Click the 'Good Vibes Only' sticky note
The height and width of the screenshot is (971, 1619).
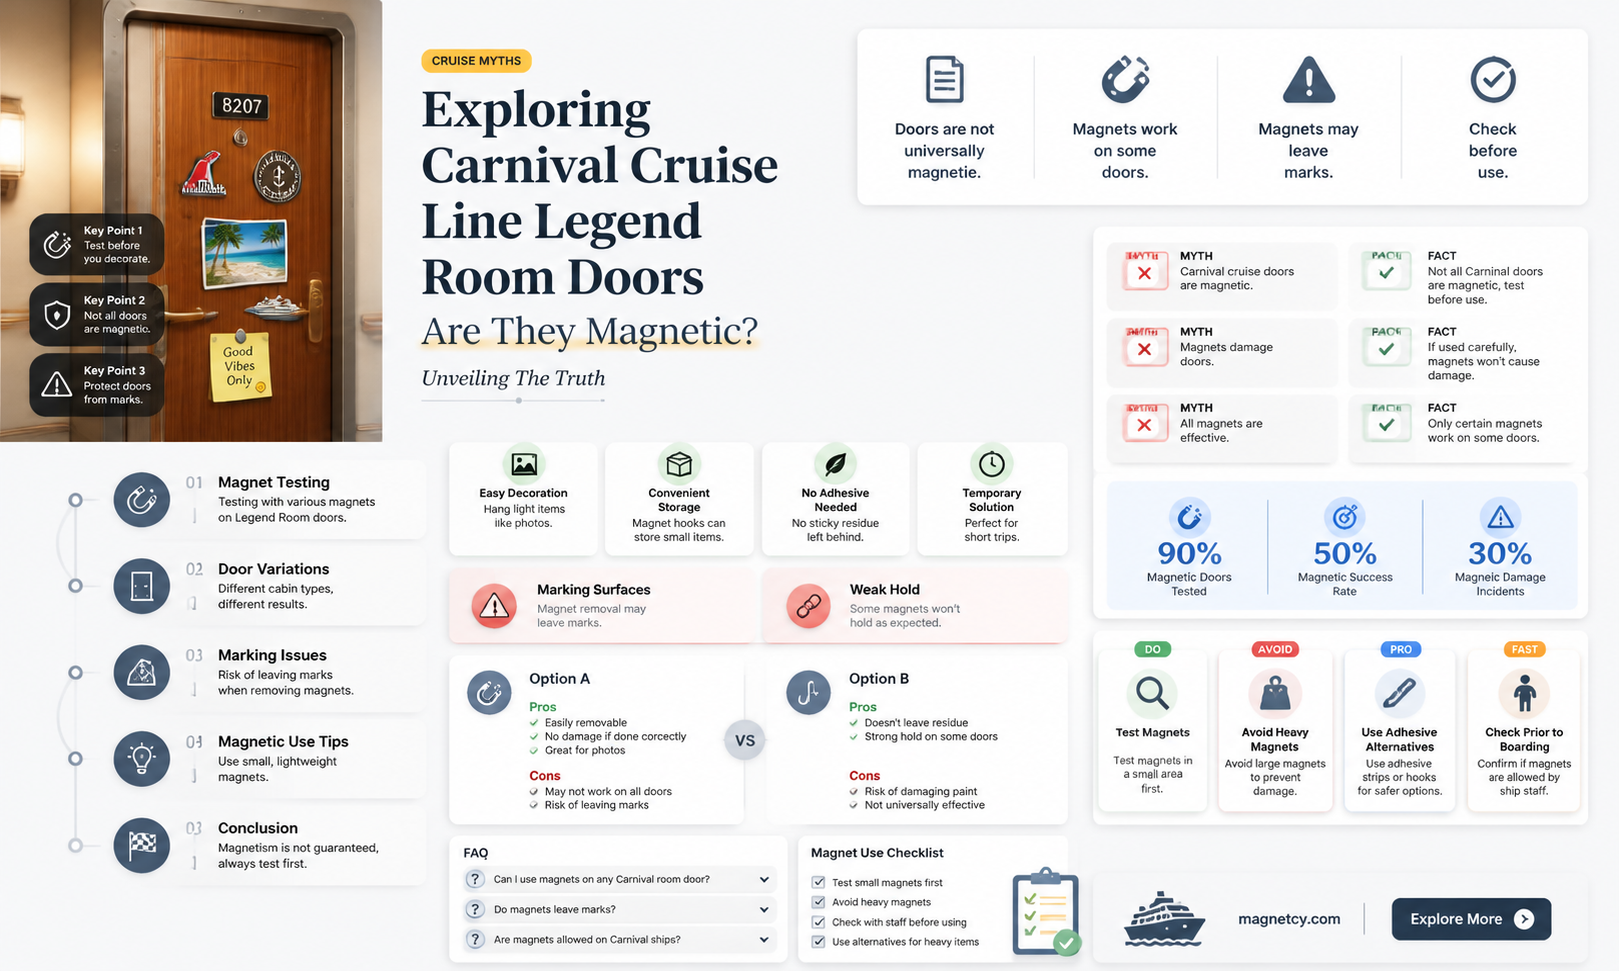pos(240,366)
